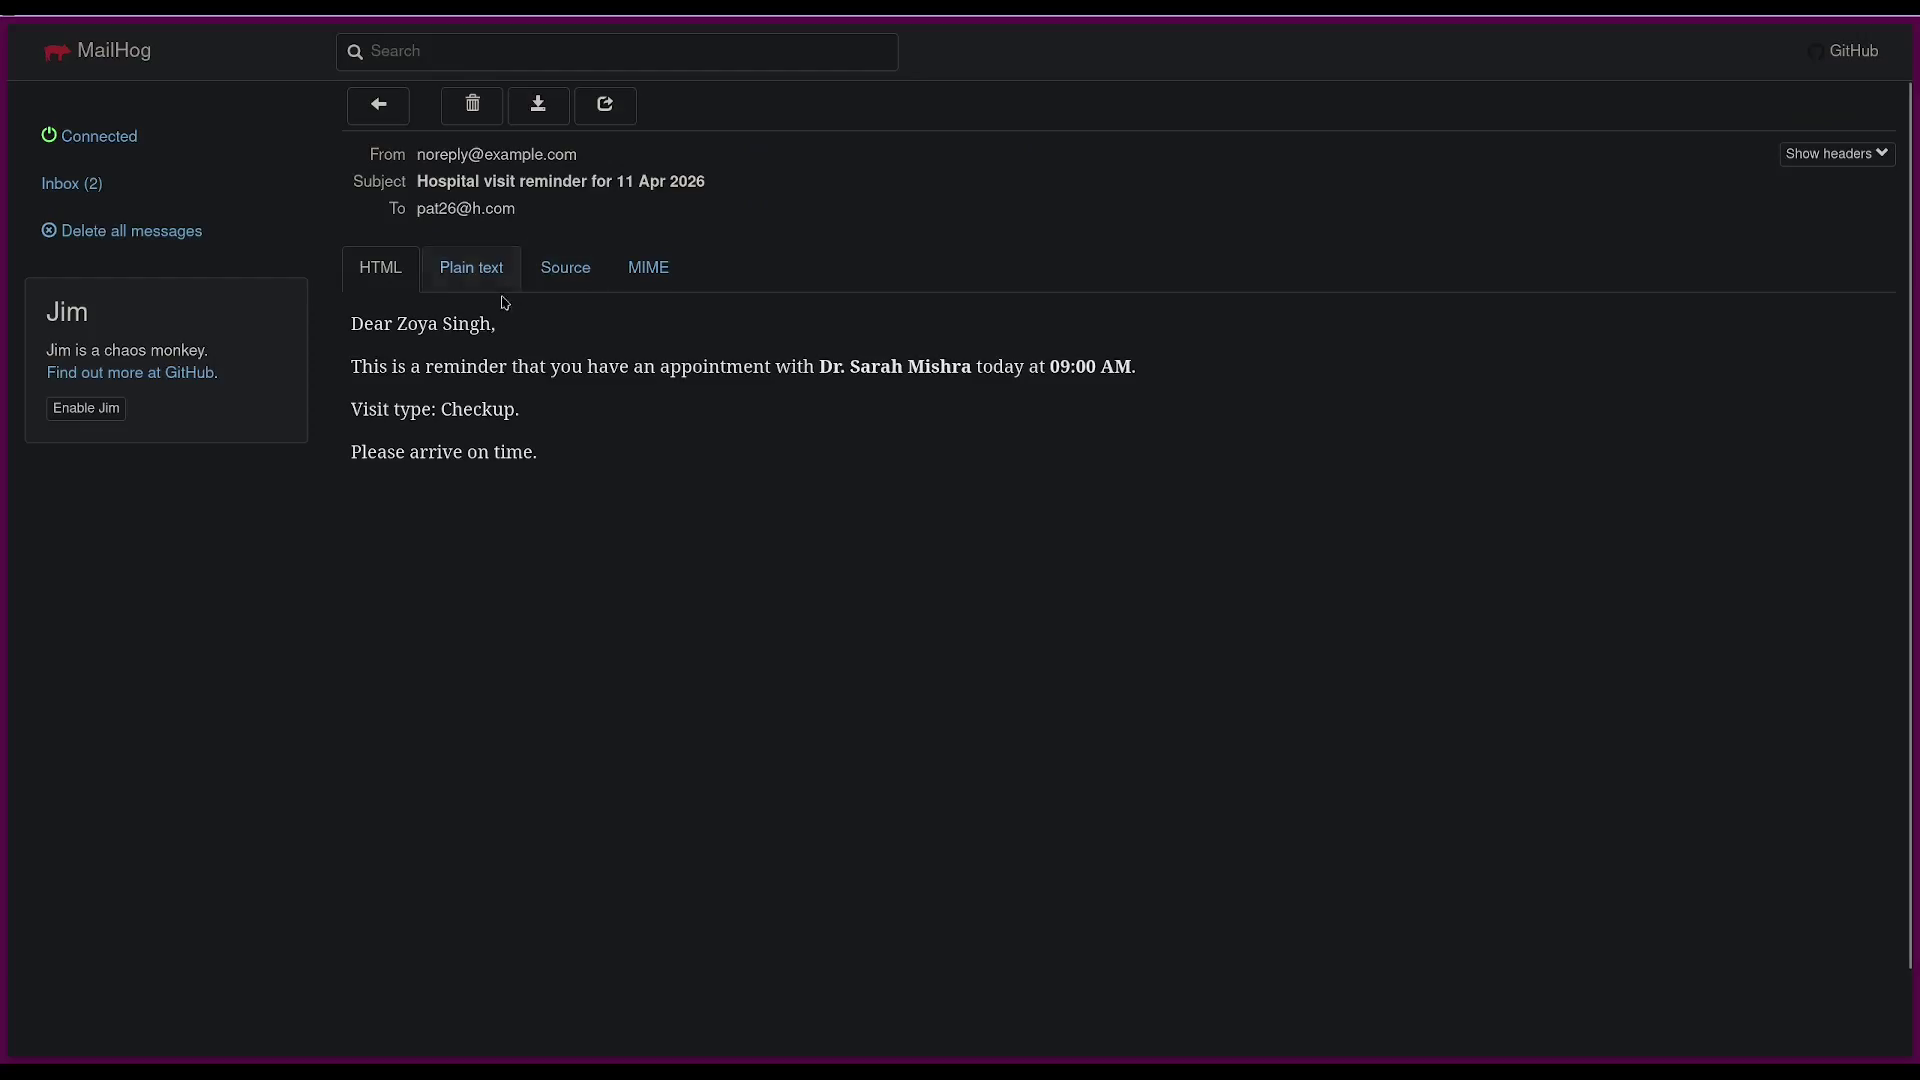Click the Dear Zoya Singh greeting
The height and width of the screenshot is (1080, 1920).
click(423, 324)
